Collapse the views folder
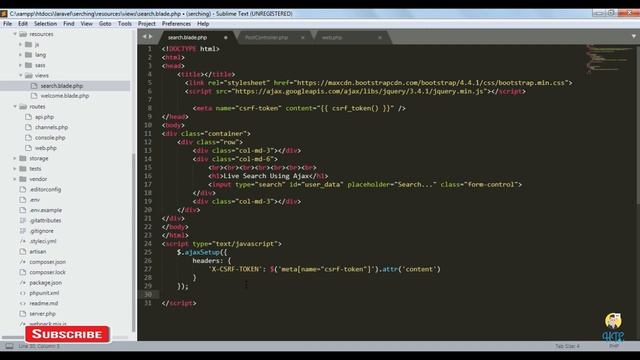The image size is (640, 360). pyautogui.click(x=20, y=75)
